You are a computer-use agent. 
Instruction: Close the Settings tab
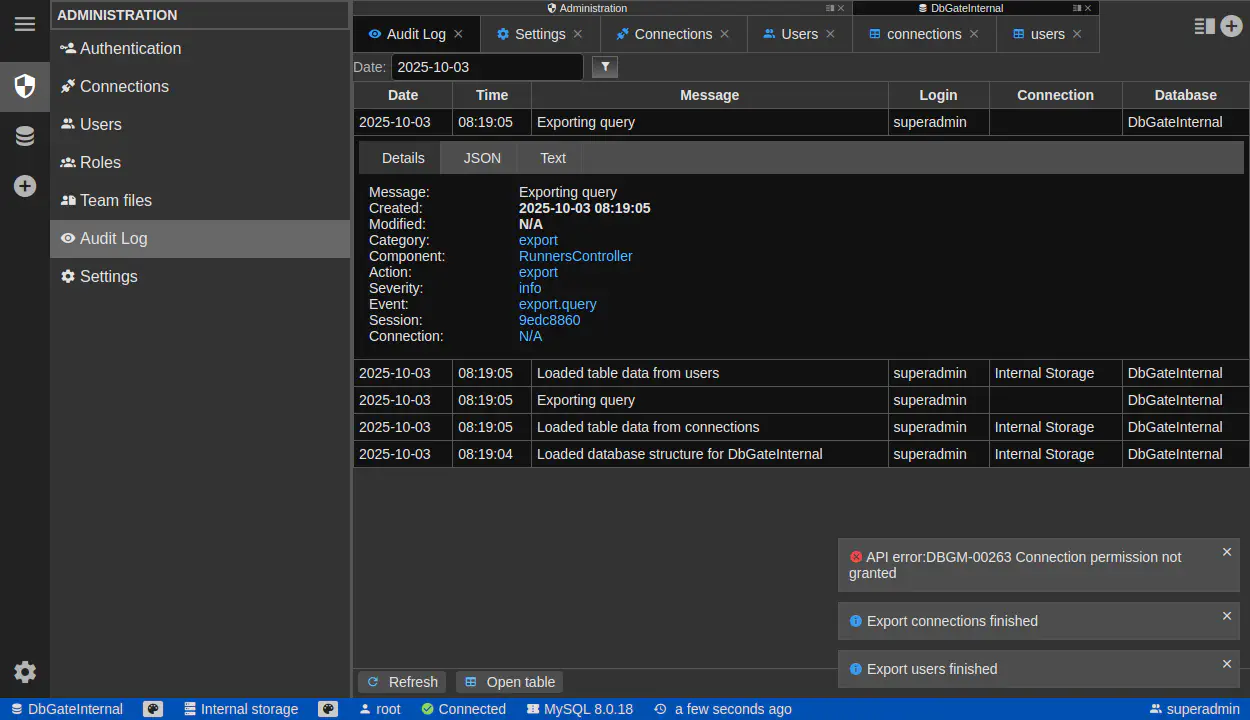(x=578, y=34)
